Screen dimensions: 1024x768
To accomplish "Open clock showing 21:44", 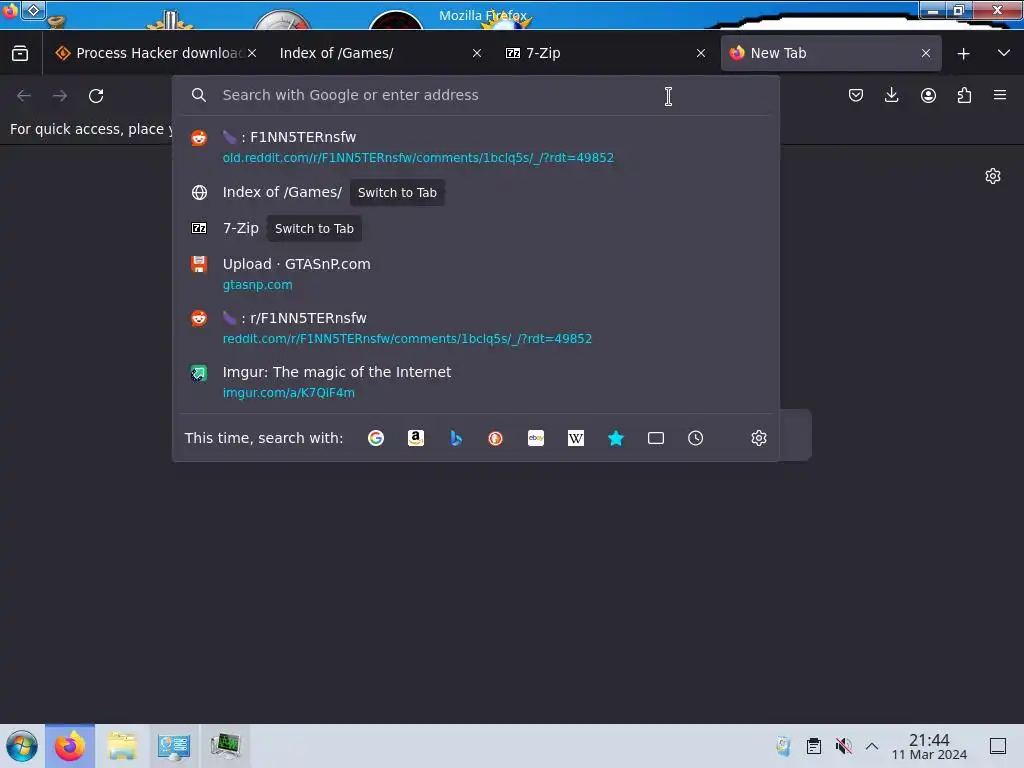I will (929, 747).
